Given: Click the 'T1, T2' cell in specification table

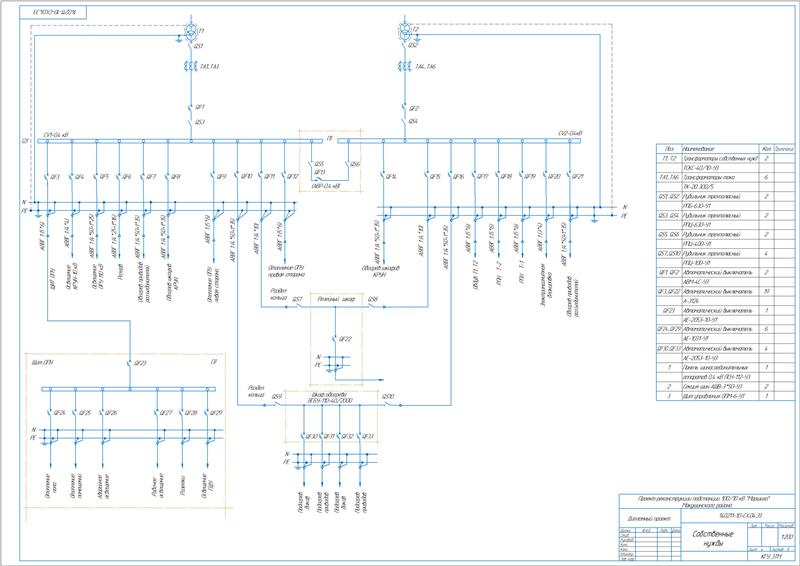Looking at the screenshot, I should coord(669,159).
